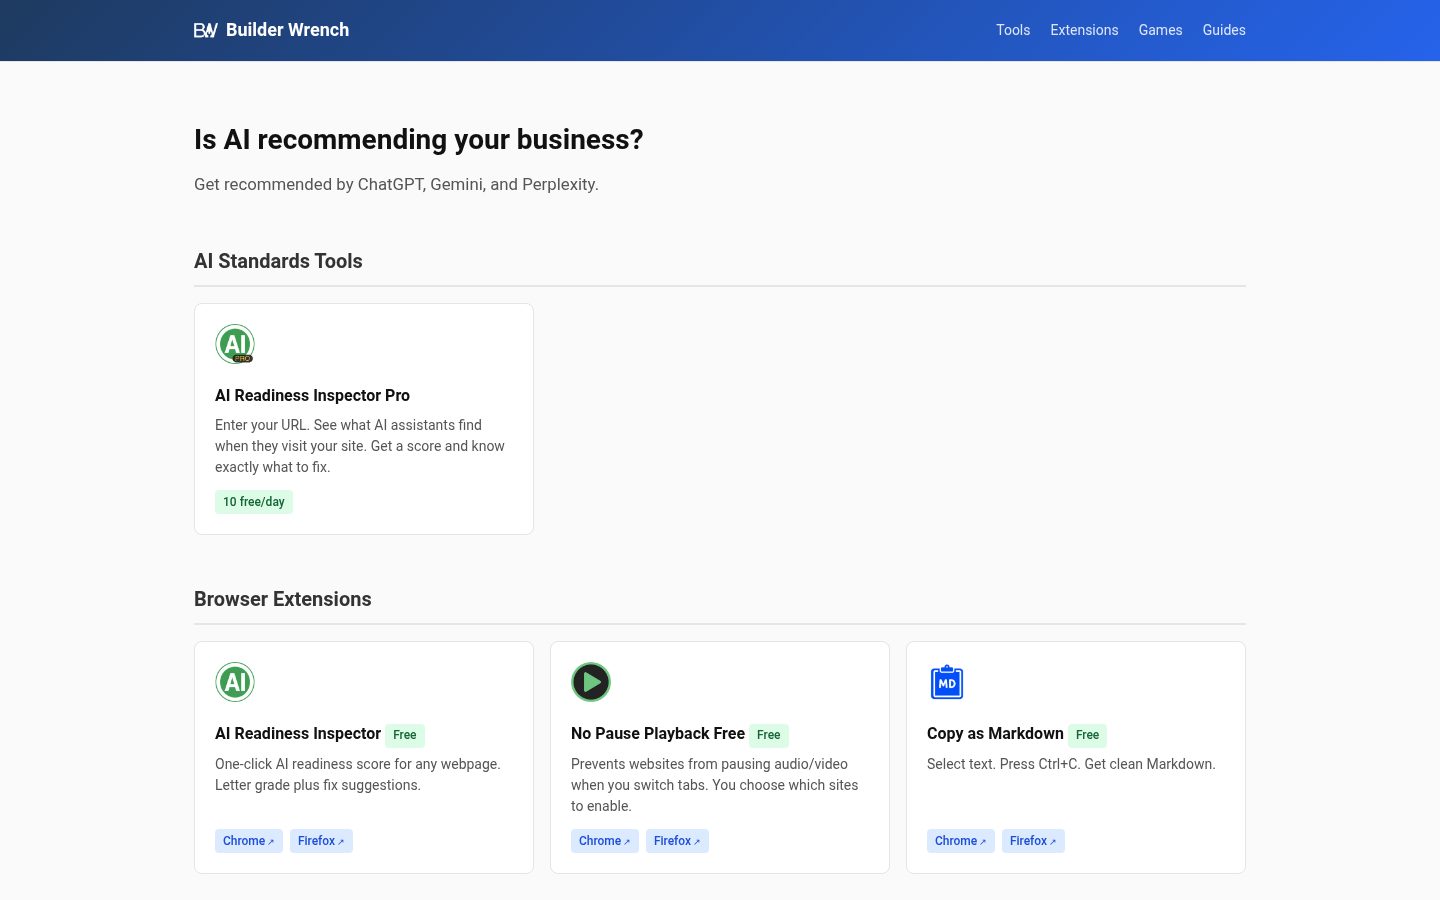Click the green AI Readiness Inspector extension icon
The image size is (1440, 900).
point(235,682)
